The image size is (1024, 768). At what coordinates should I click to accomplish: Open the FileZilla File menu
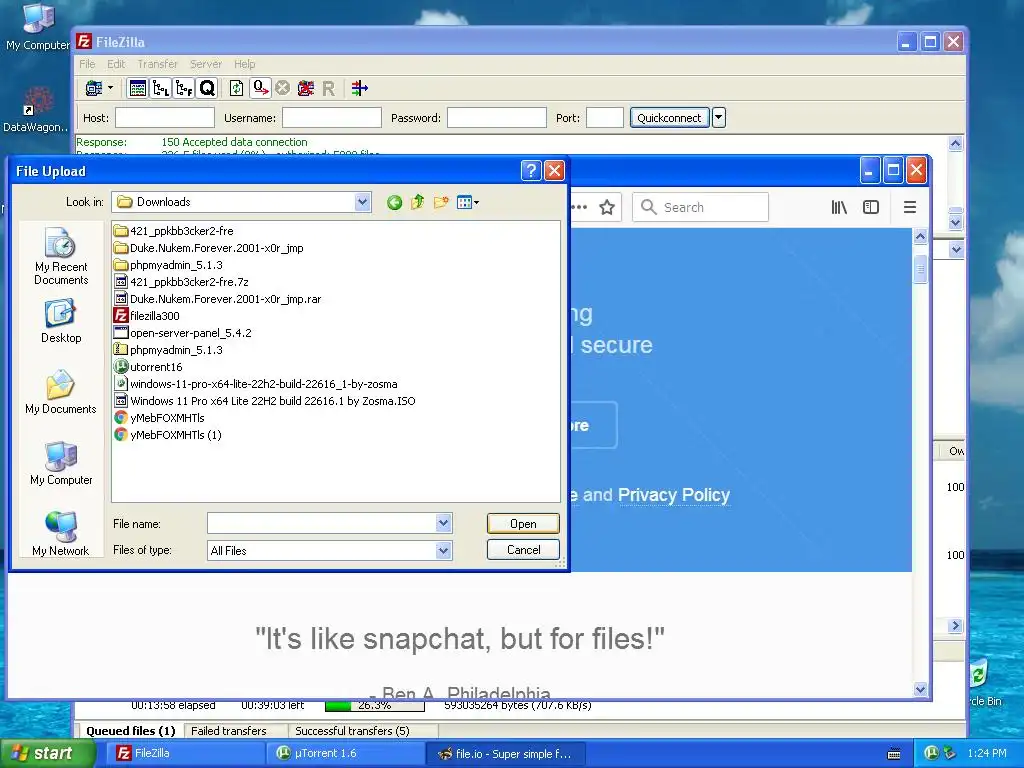(x=87, y=64)
